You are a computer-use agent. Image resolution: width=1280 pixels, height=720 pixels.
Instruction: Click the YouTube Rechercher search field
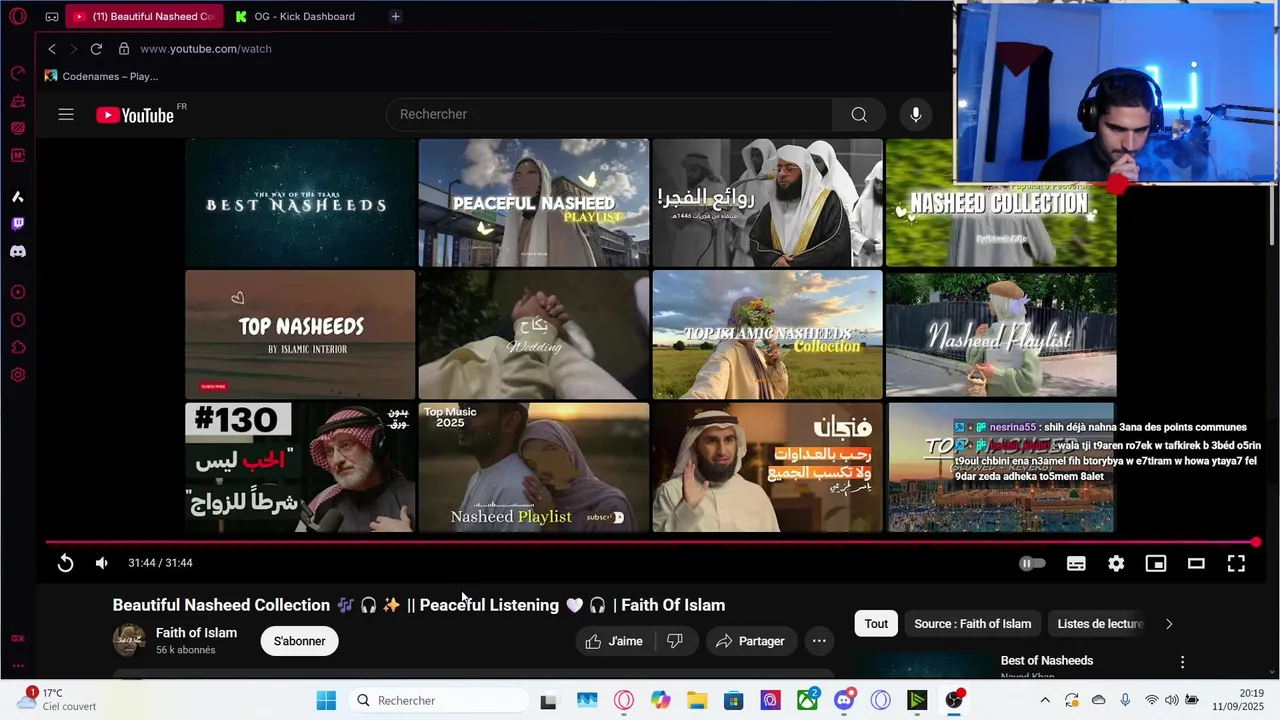pyautogui.click(x=609, y=114)
